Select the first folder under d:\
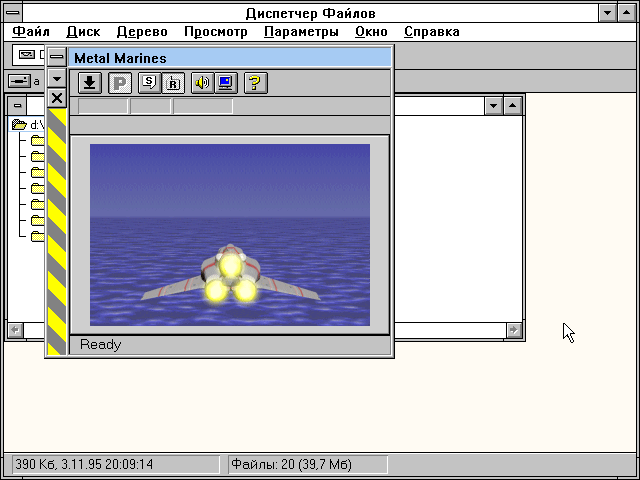 click(x=38, y=140)
